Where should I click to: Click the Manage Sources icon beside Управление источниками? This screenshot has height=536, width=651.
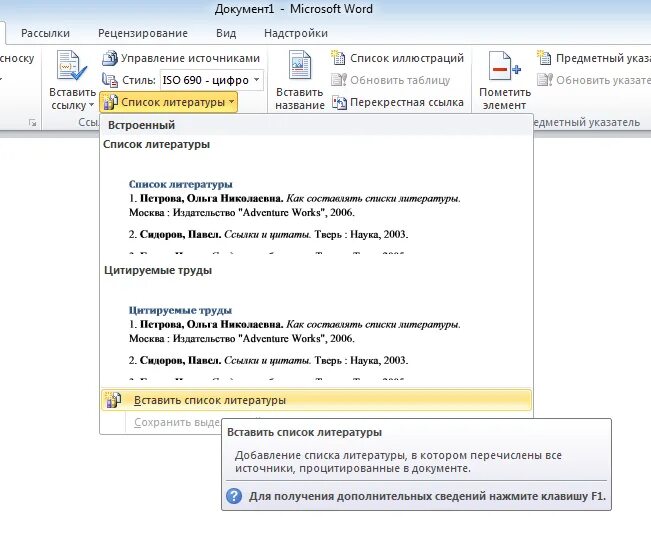click(x=110, y=58)
